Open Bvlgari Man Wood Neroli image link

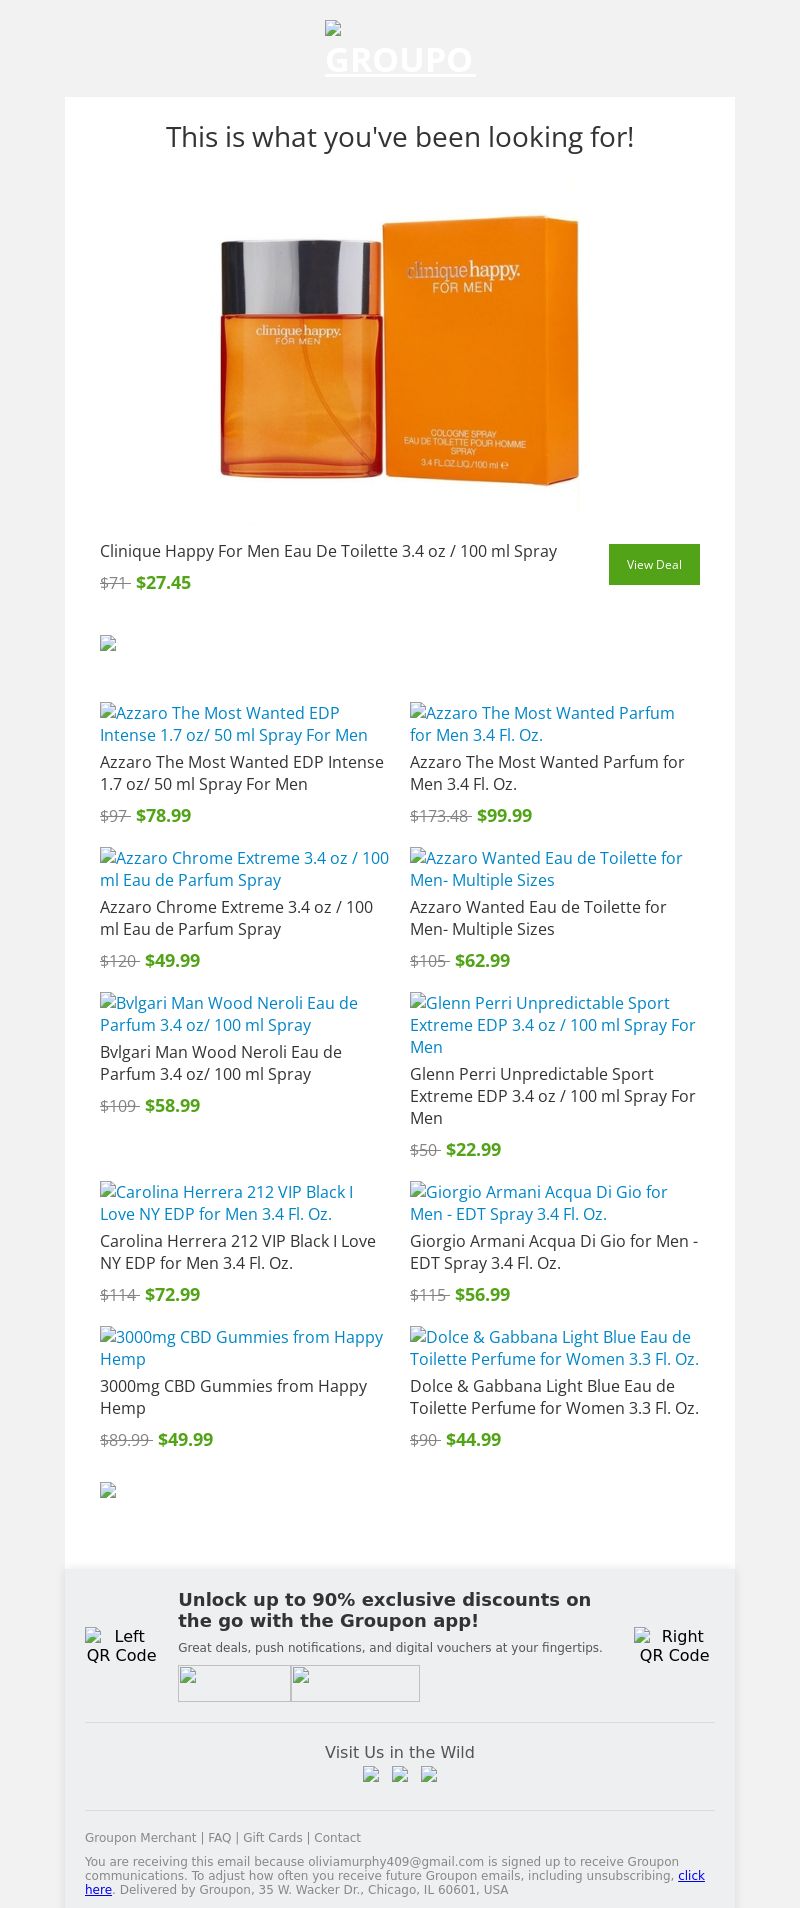(229, 1014)
